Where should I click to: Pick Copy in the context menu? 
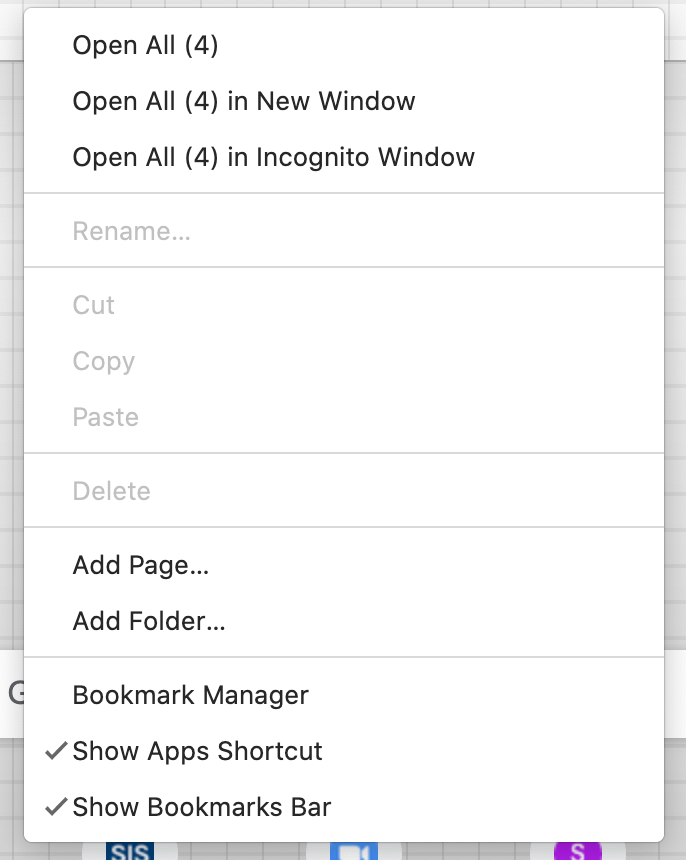coord(104,361)
